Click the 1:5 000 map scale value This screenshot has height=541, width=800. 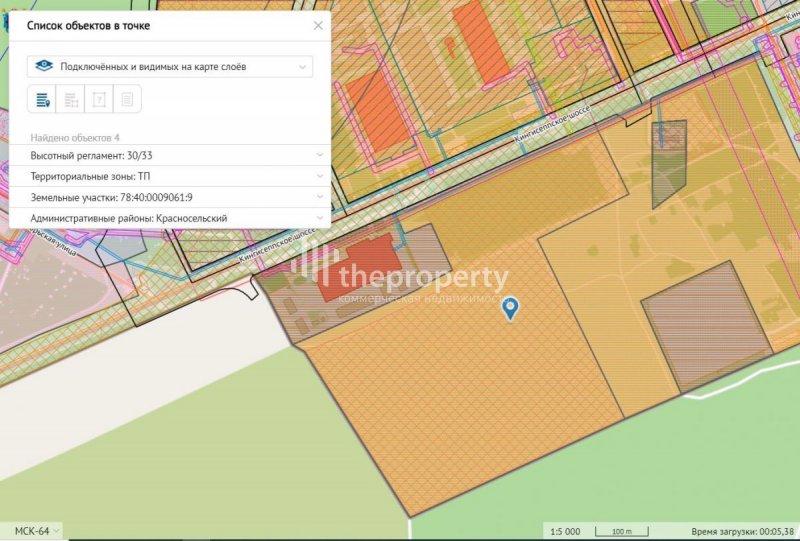567,530
